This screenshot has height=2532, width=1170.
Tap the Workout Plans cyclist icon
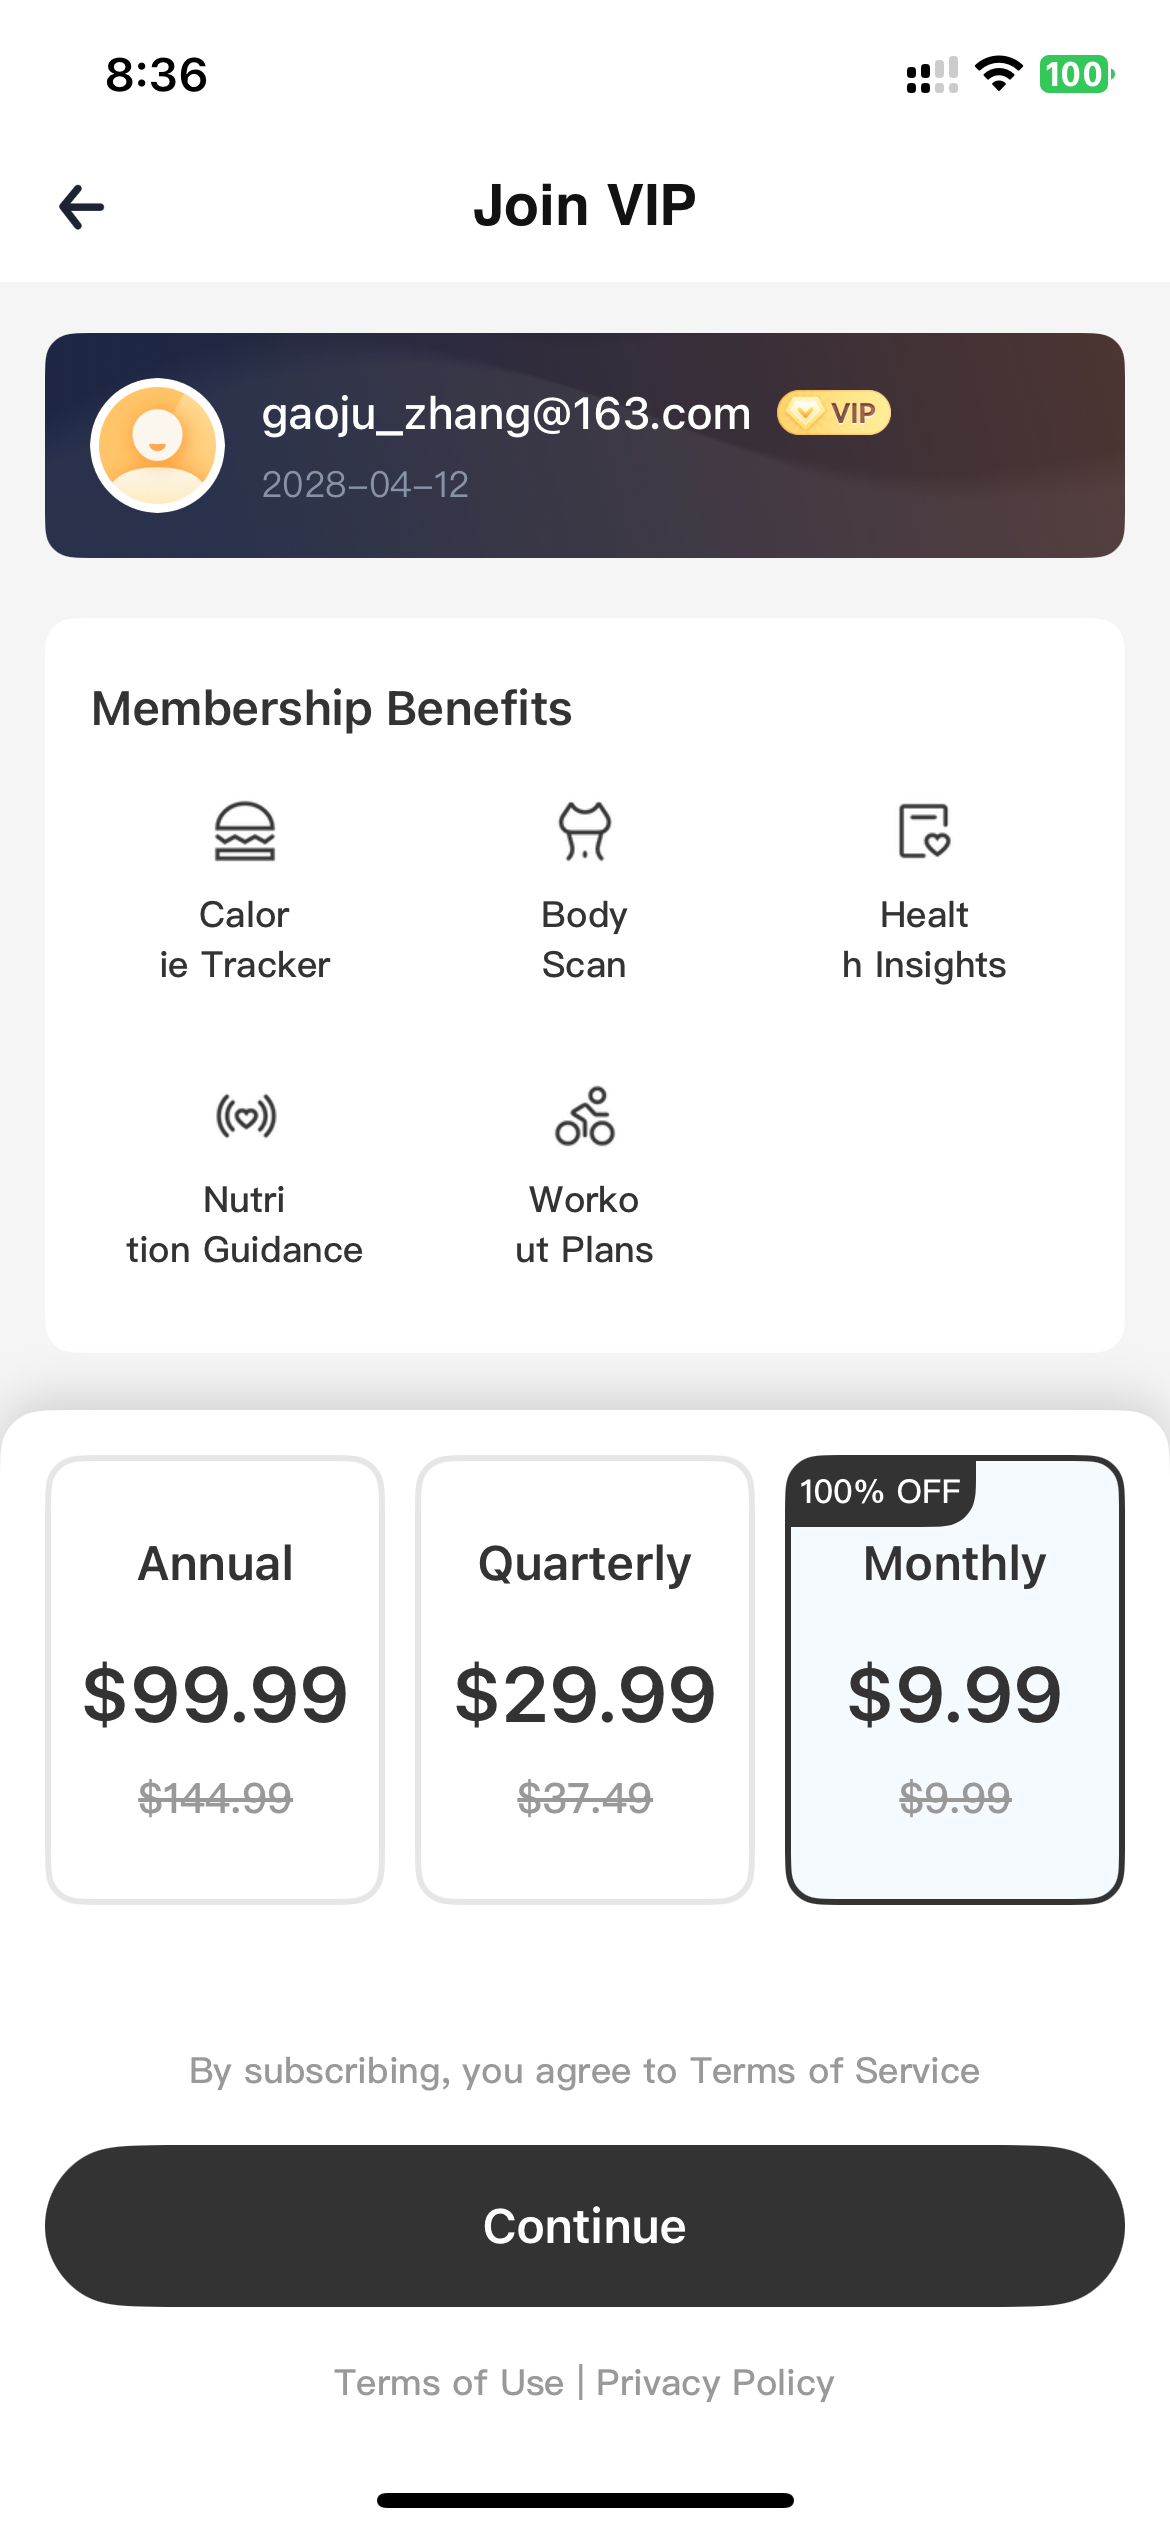point(585,1116)
